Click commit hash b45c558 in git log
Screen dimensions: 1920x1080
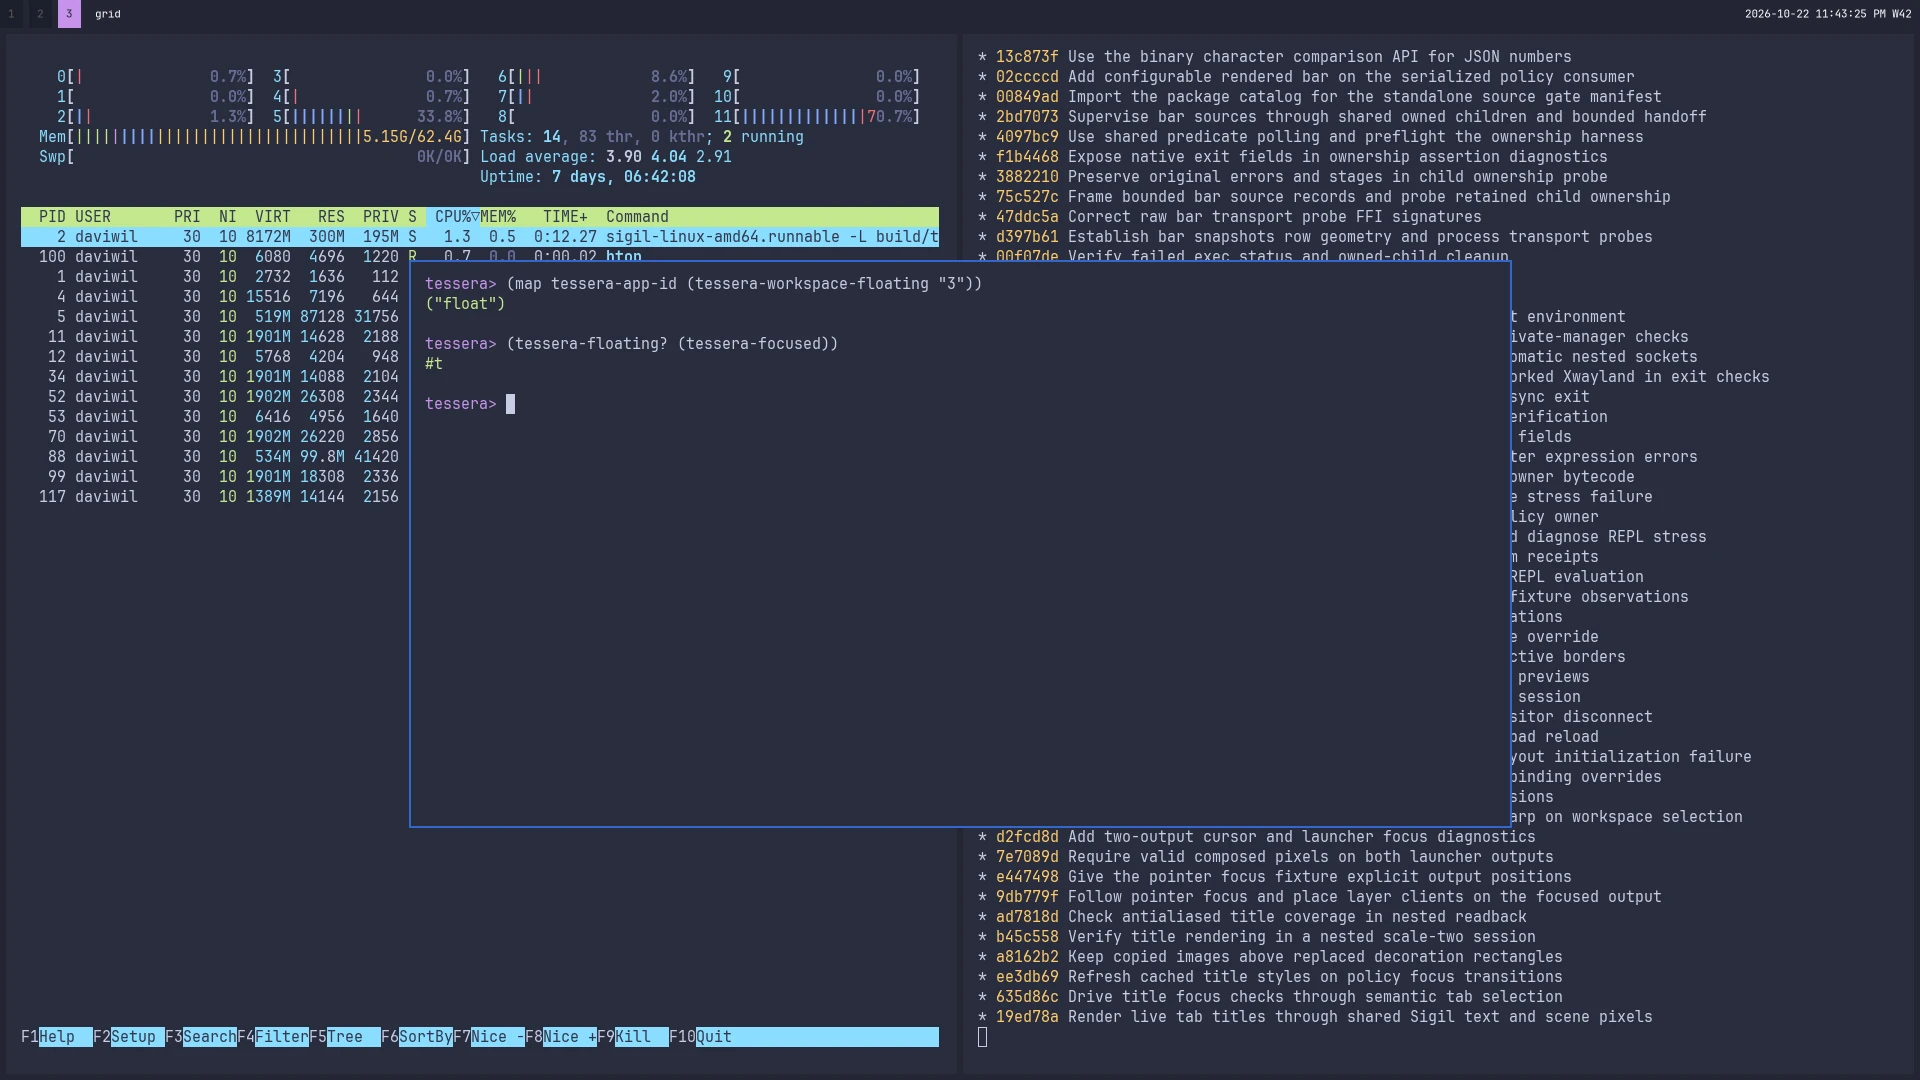(1027, 937)
